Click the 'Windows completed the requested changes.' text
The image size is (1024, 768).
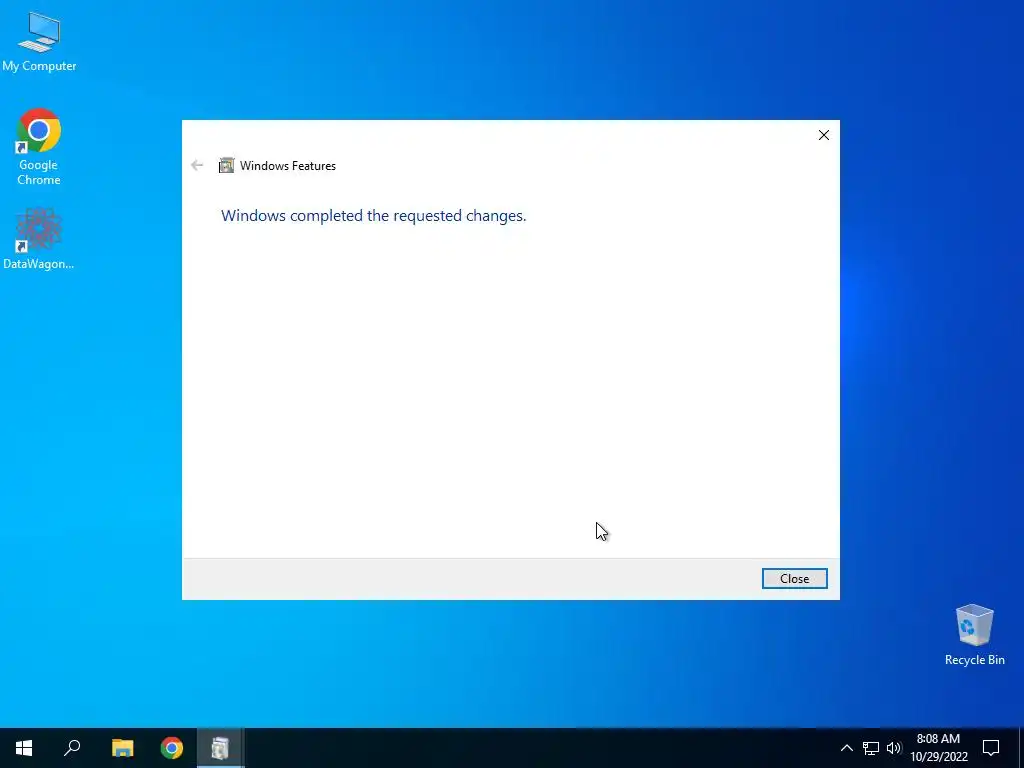coord(374,216)
